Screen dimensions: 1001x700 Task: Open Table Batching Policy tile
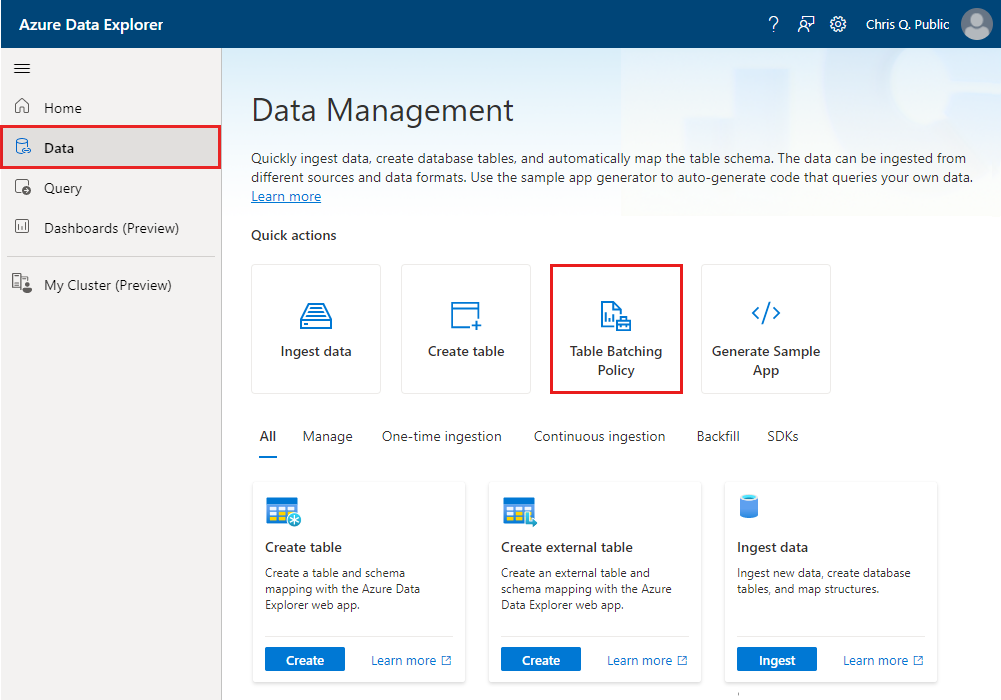616,329
